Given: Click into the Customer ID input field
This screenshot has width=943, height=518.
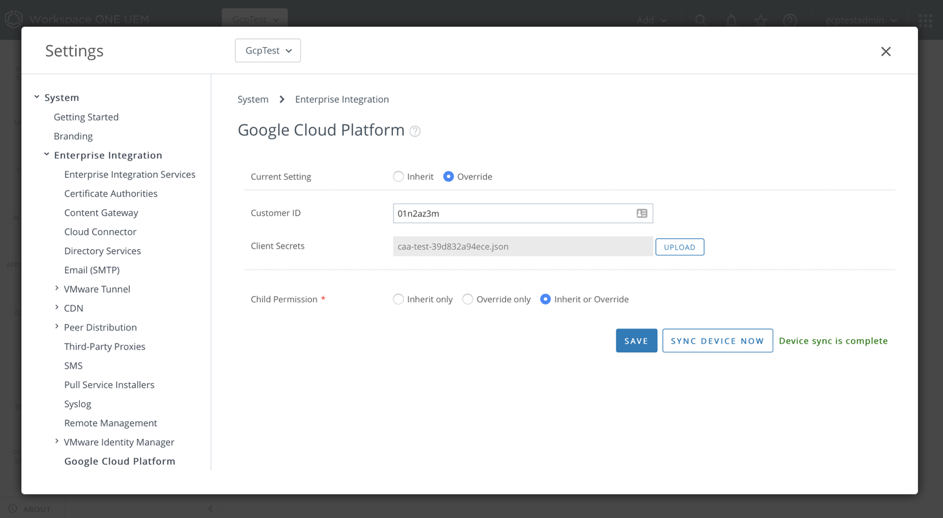Looking at the screenshot, I should point(523,213).
